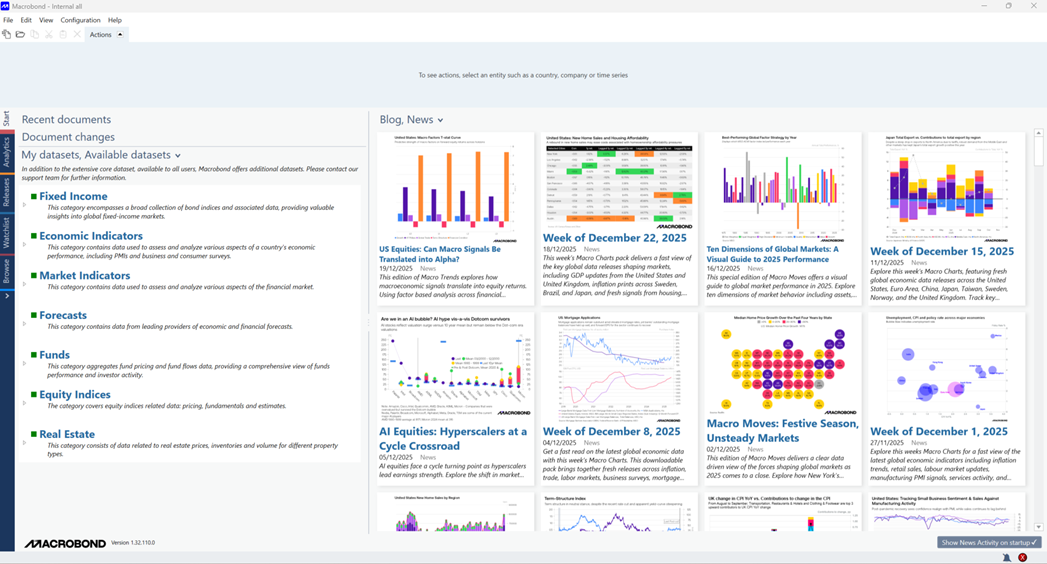Open Week of December 1, 2025 article
Screen dimensions: 1047x564
pos(939,431)
